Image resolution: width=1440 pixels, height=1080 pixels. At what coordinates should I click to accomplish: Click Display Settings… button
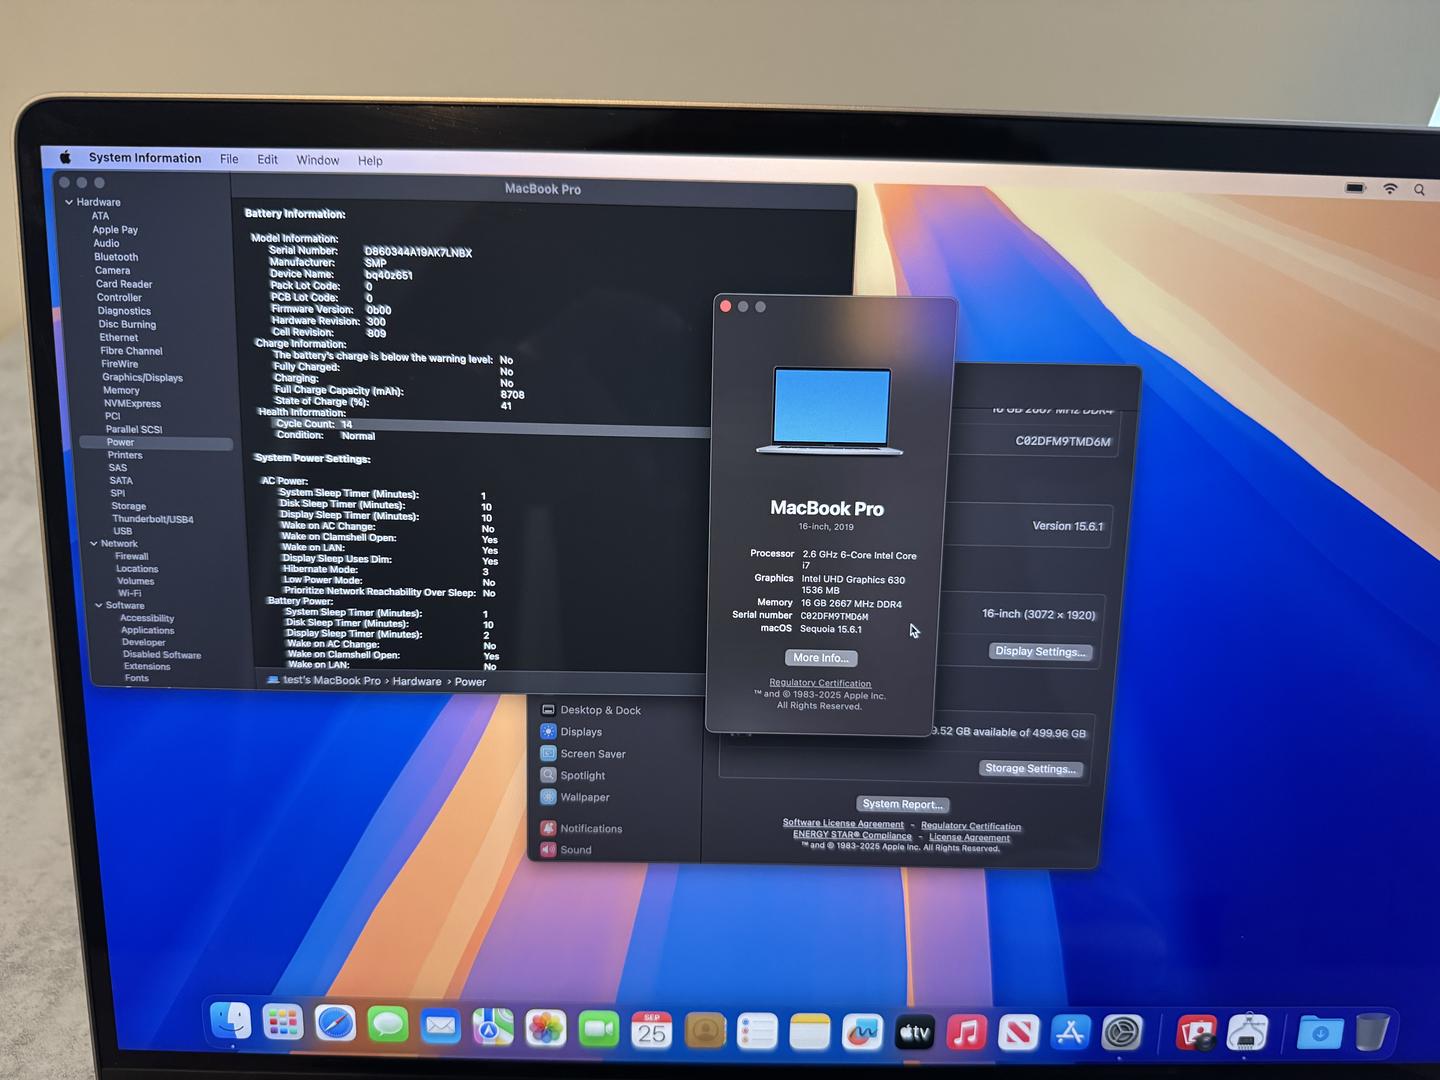pos(1040,651)
